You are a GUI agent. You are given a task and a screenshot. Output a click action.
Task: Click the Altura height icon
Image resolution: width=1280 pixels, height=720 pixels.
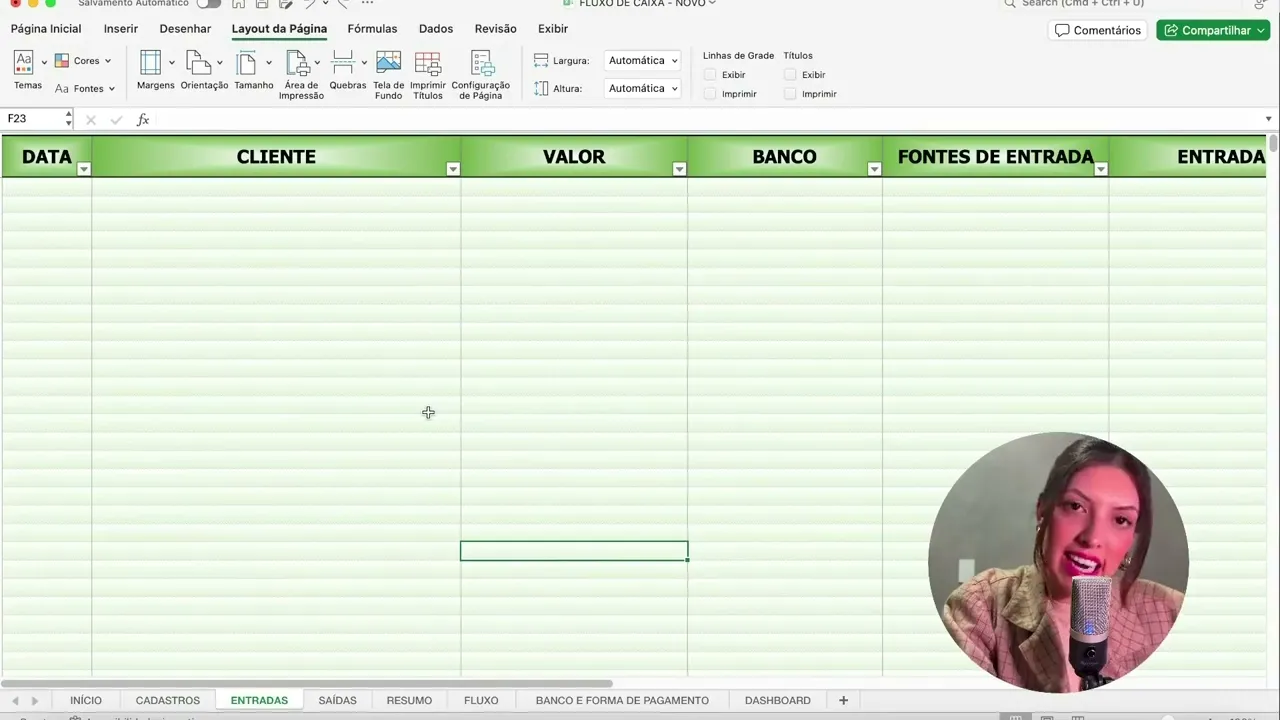coord(541,89)
